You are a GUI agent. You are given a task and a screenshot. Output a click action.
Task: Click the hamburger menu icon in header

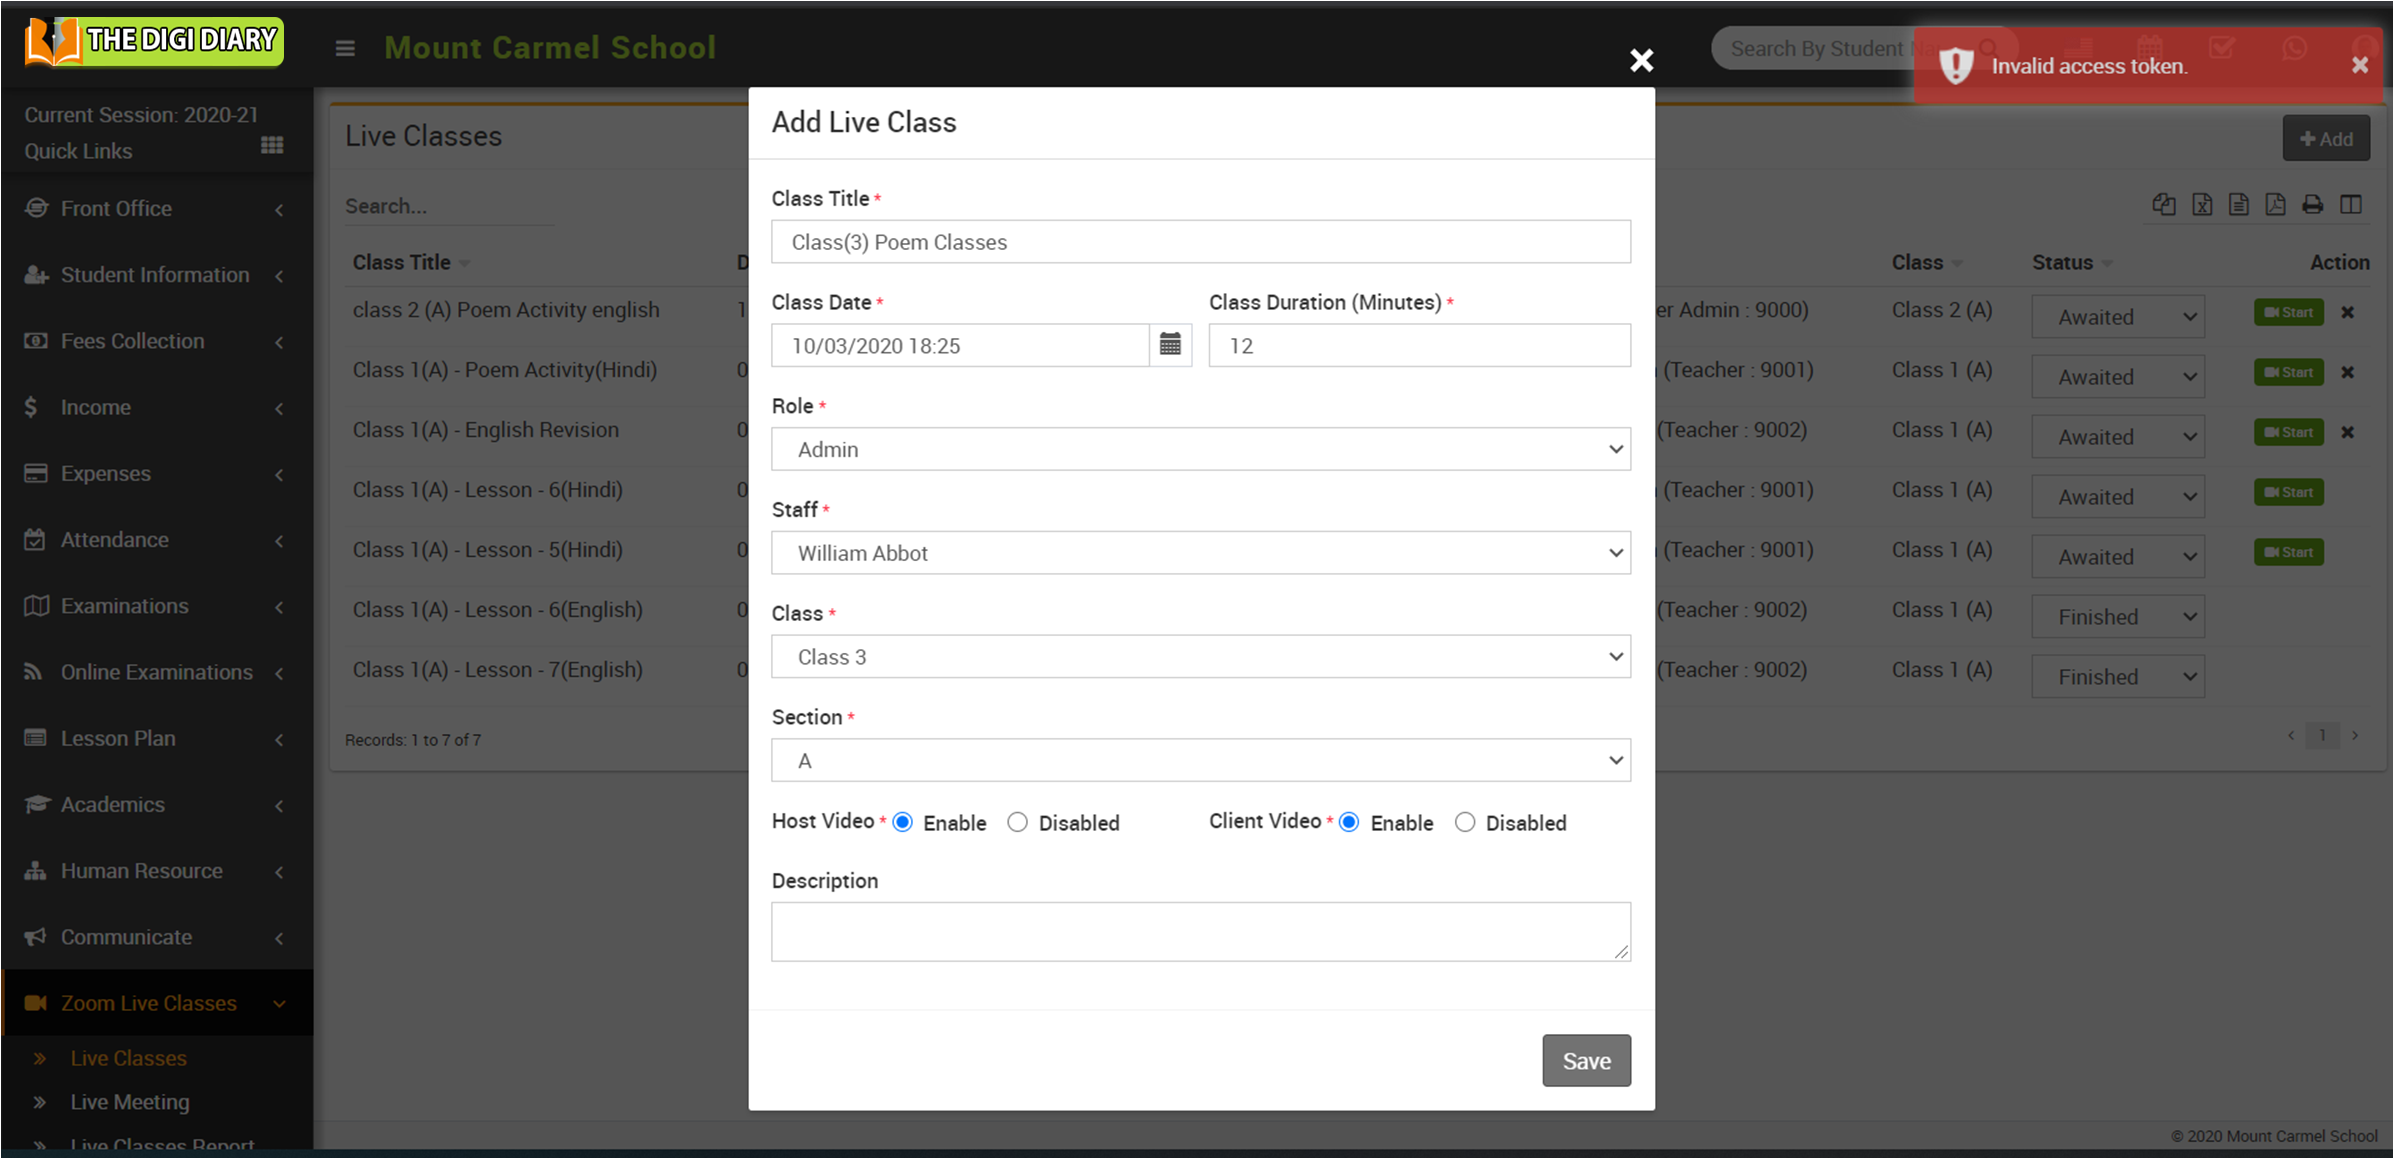pos(345,48)
